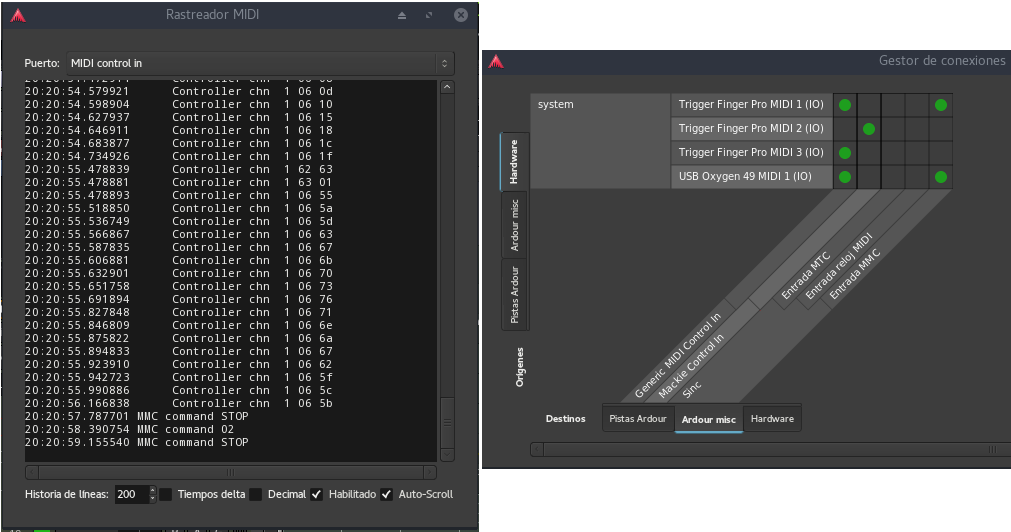Select the Hardware destinations tab
This screenshot has height=532, width=1011.
coord(772,418)
